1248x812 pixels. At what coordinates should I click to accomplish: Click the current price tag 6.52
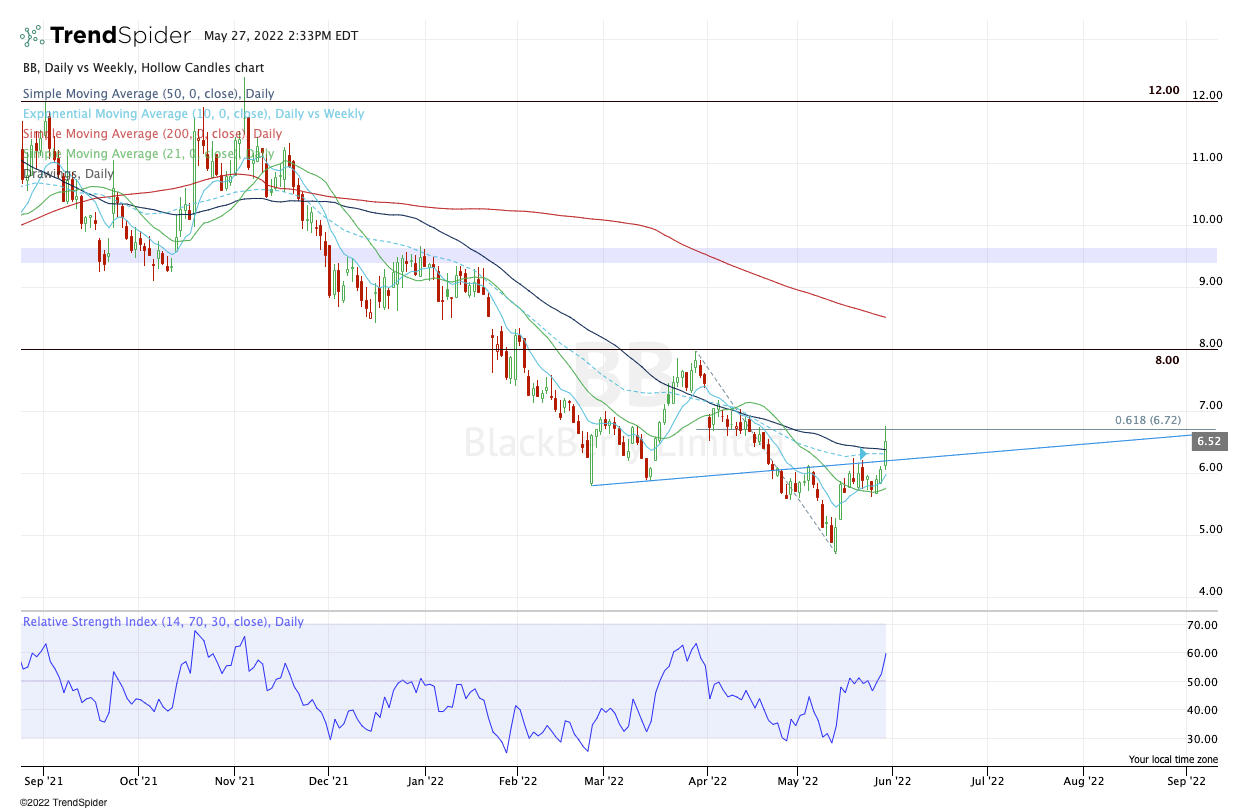point(1206,441)
